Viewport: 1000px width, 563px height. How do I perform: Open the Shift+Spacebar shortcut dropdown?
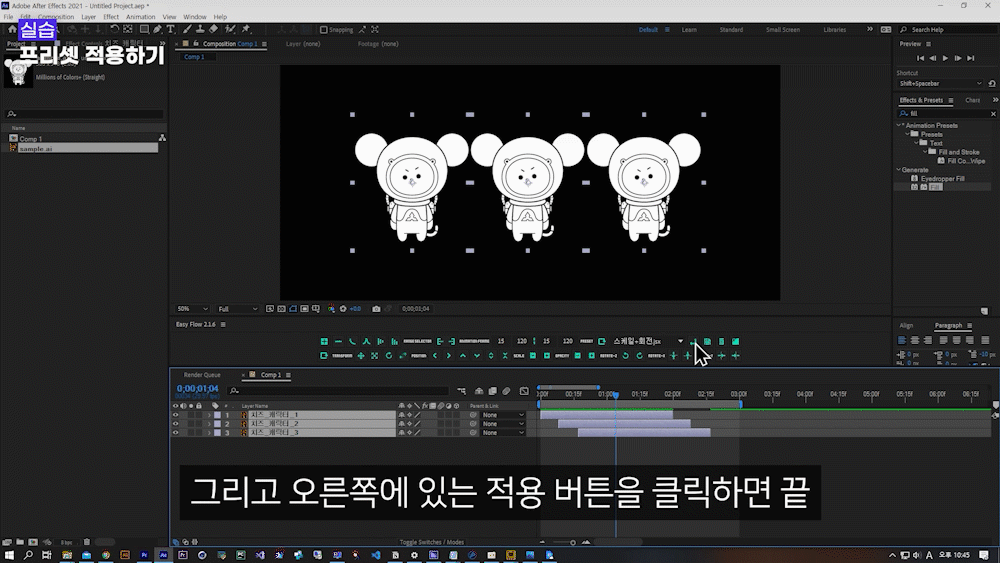940,84
